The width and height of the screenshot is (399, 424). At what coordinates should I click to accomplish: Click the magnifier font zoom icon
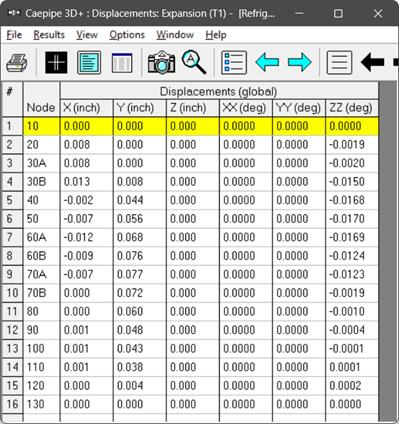click(194, 62)
